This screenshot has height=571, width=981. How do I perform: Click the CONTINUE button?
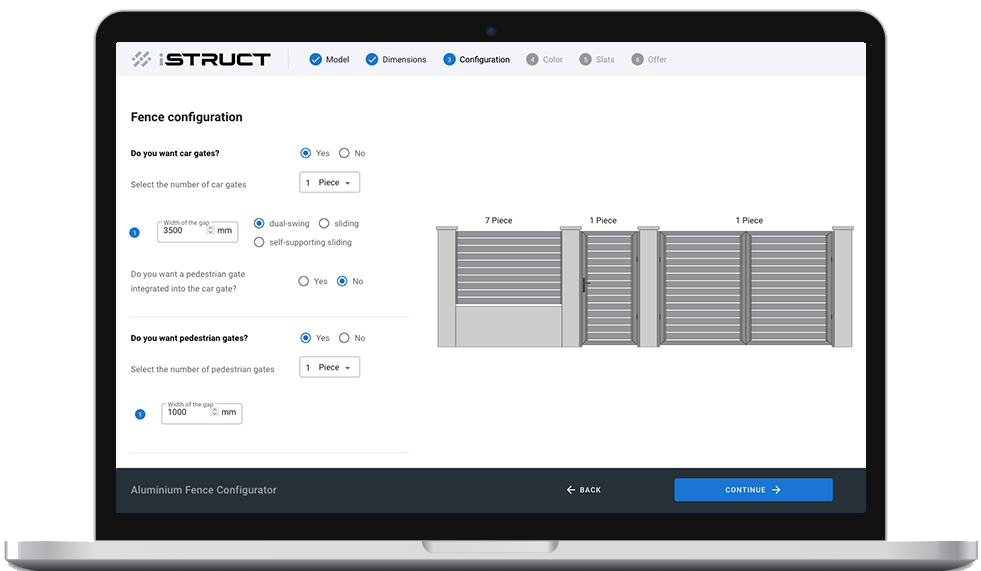point(753,490)
